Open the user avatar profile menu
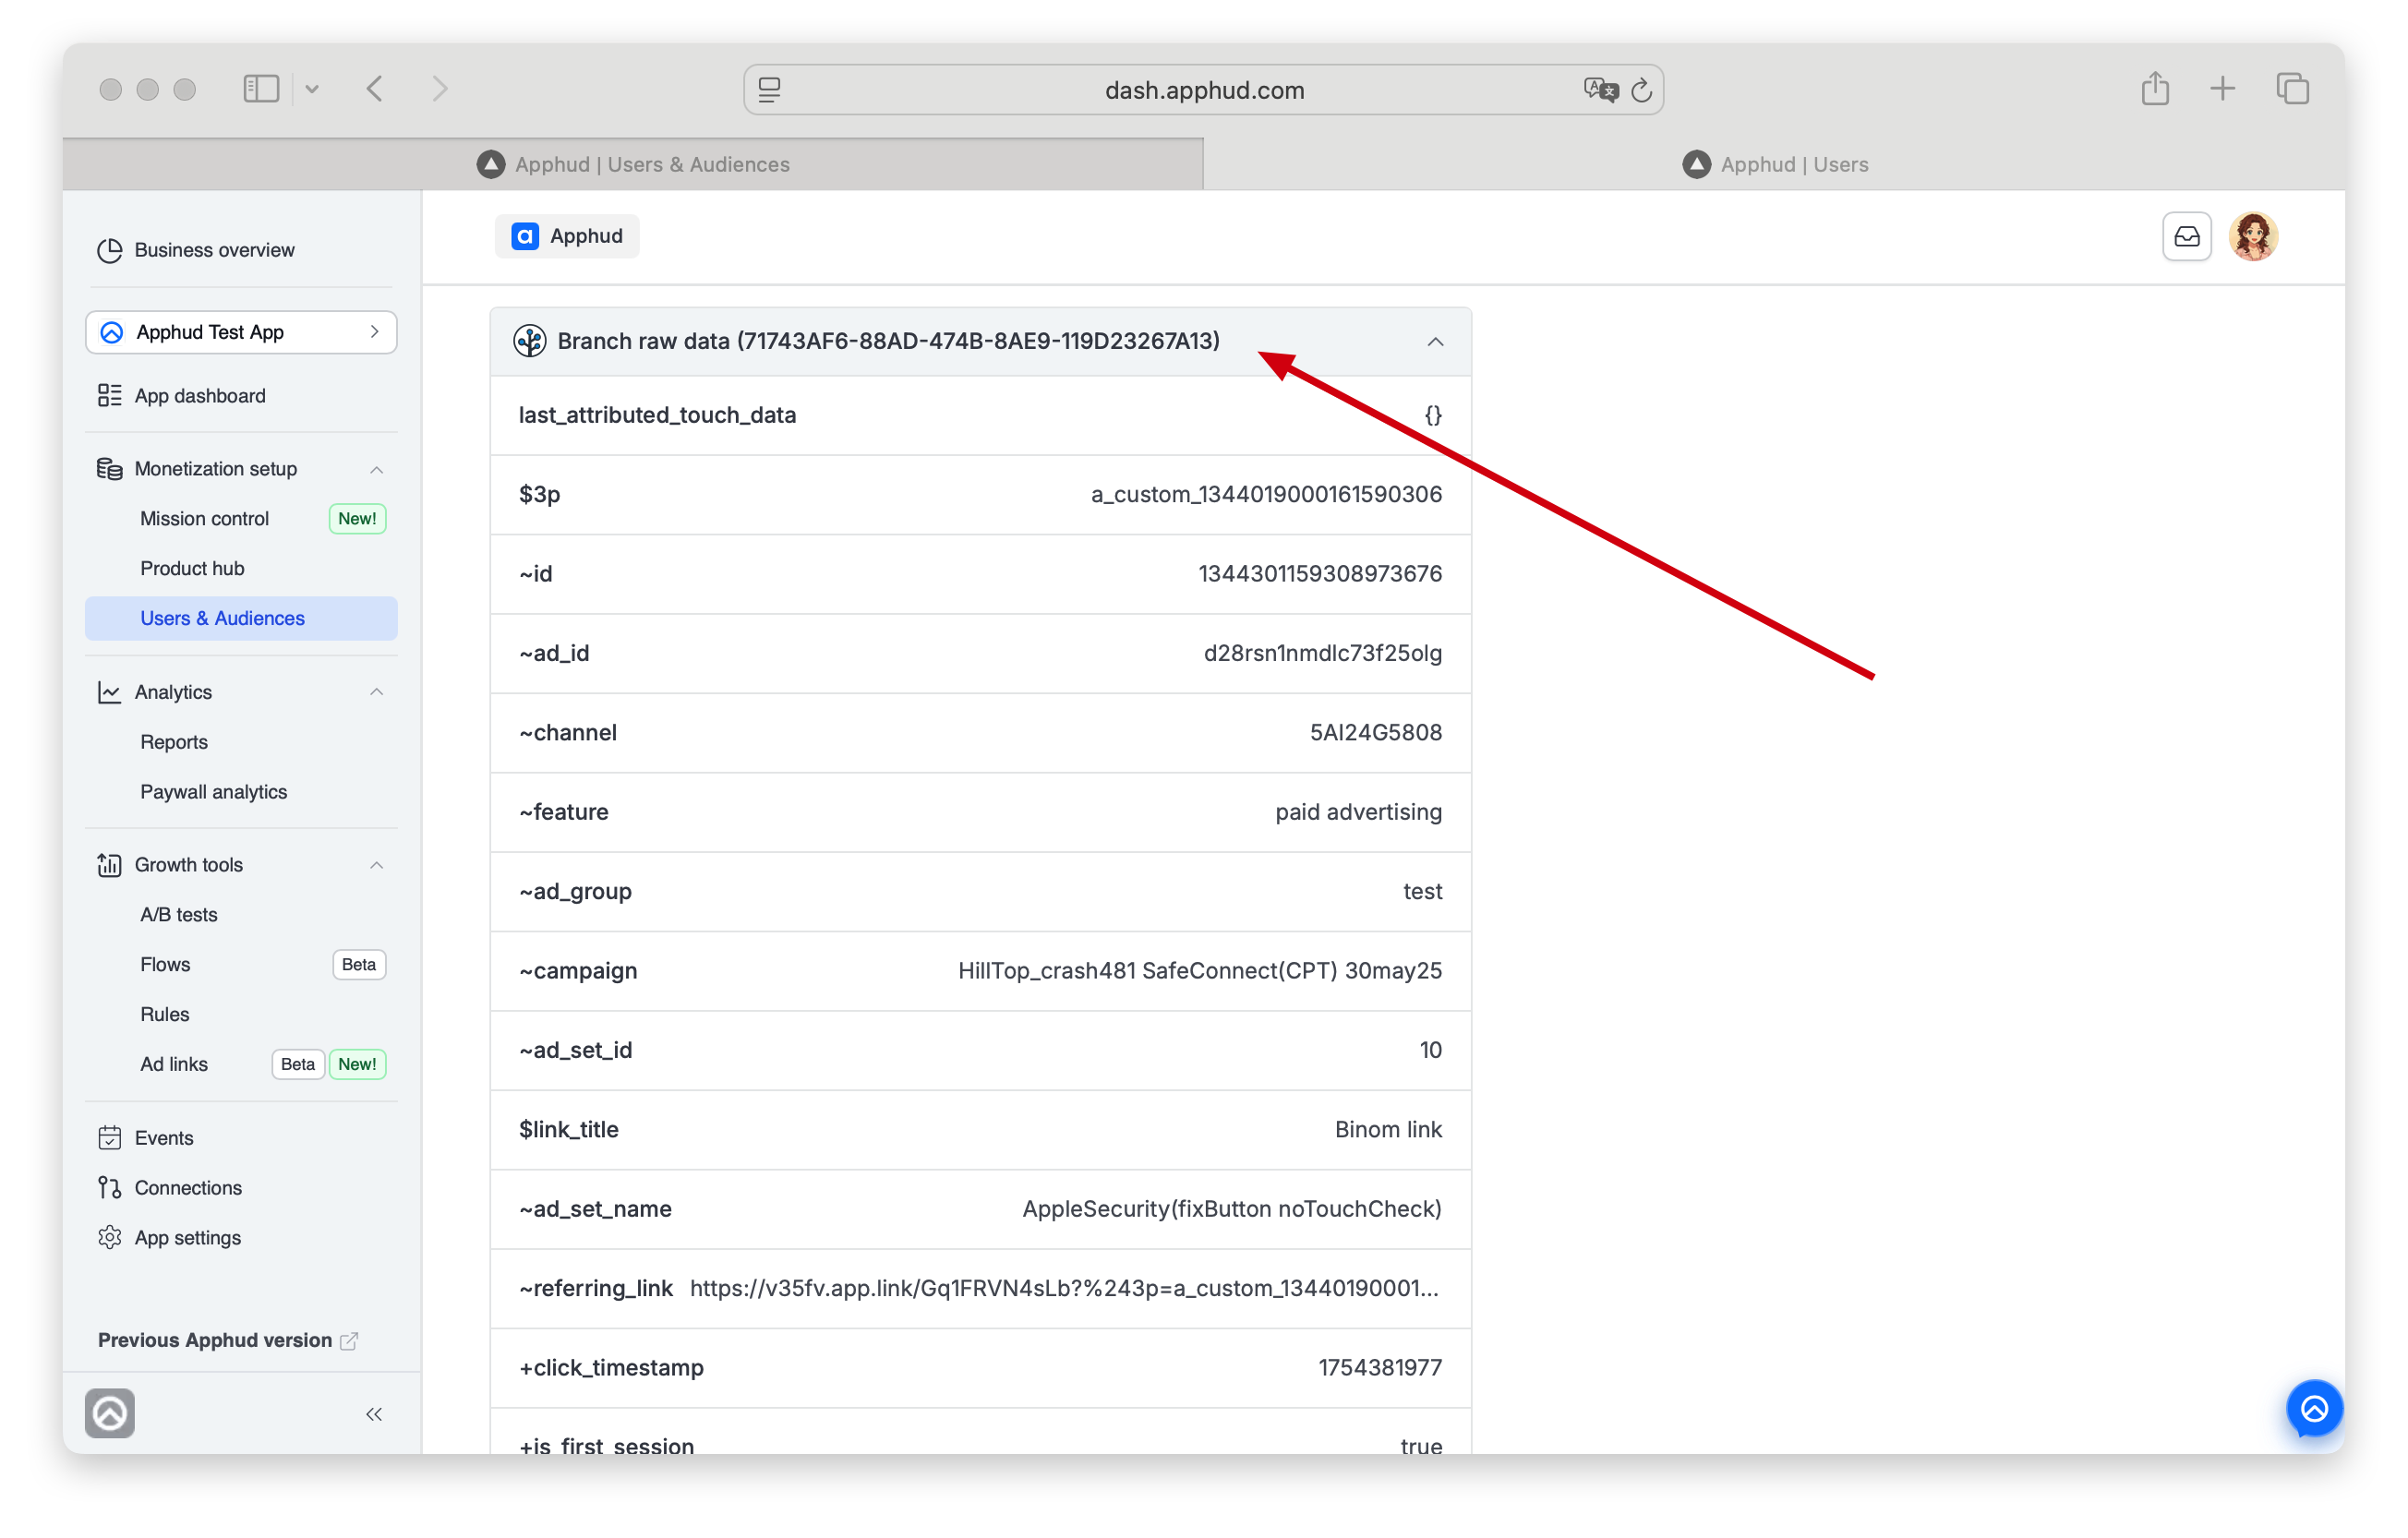Image resolution: width=2408 pixels, height=1538 pixels. click(x=2252, y=237)
